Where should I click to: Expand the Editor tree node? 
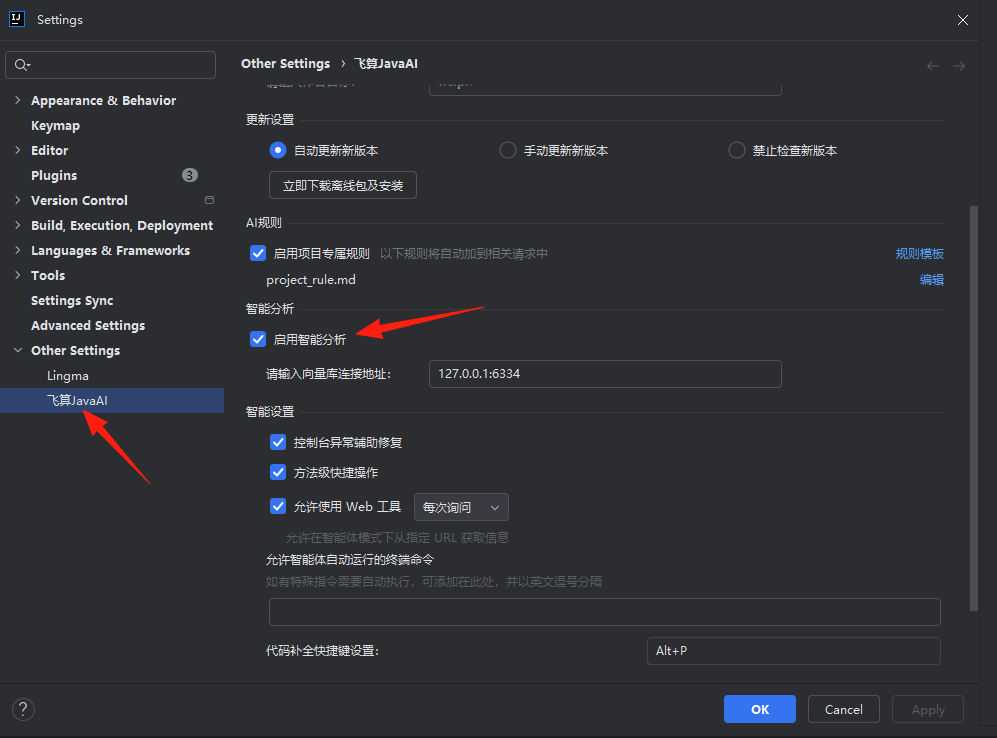tap(18, 150)
